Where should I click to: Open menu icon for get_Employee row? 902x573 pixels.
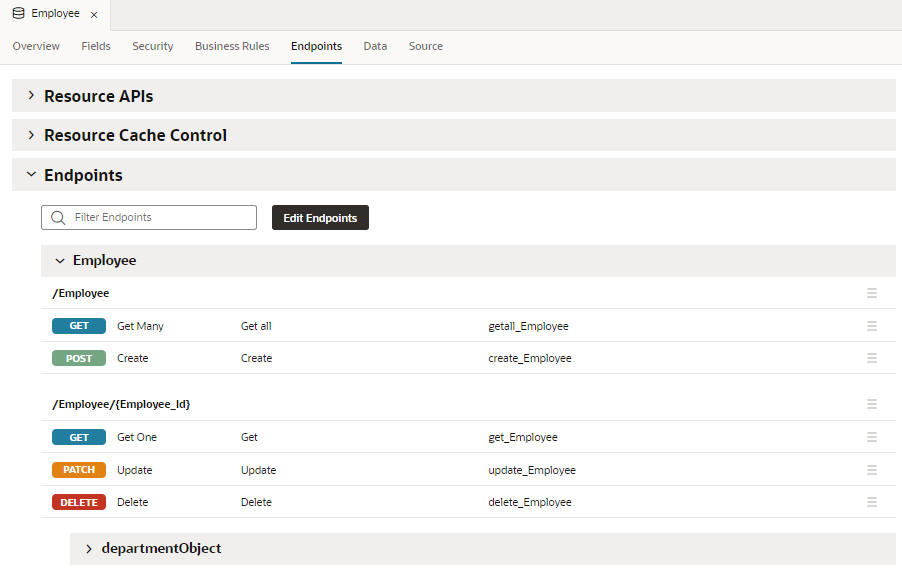click(x=872, y=437)
